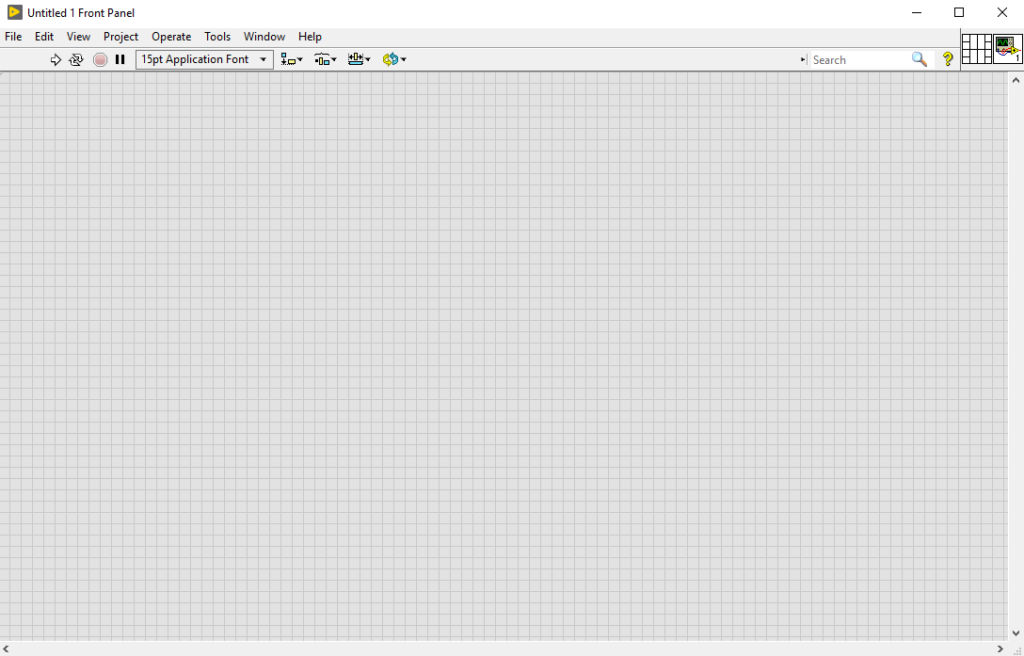Click the connector pane grid icon
1024x656 pixels.
[976, 49]
